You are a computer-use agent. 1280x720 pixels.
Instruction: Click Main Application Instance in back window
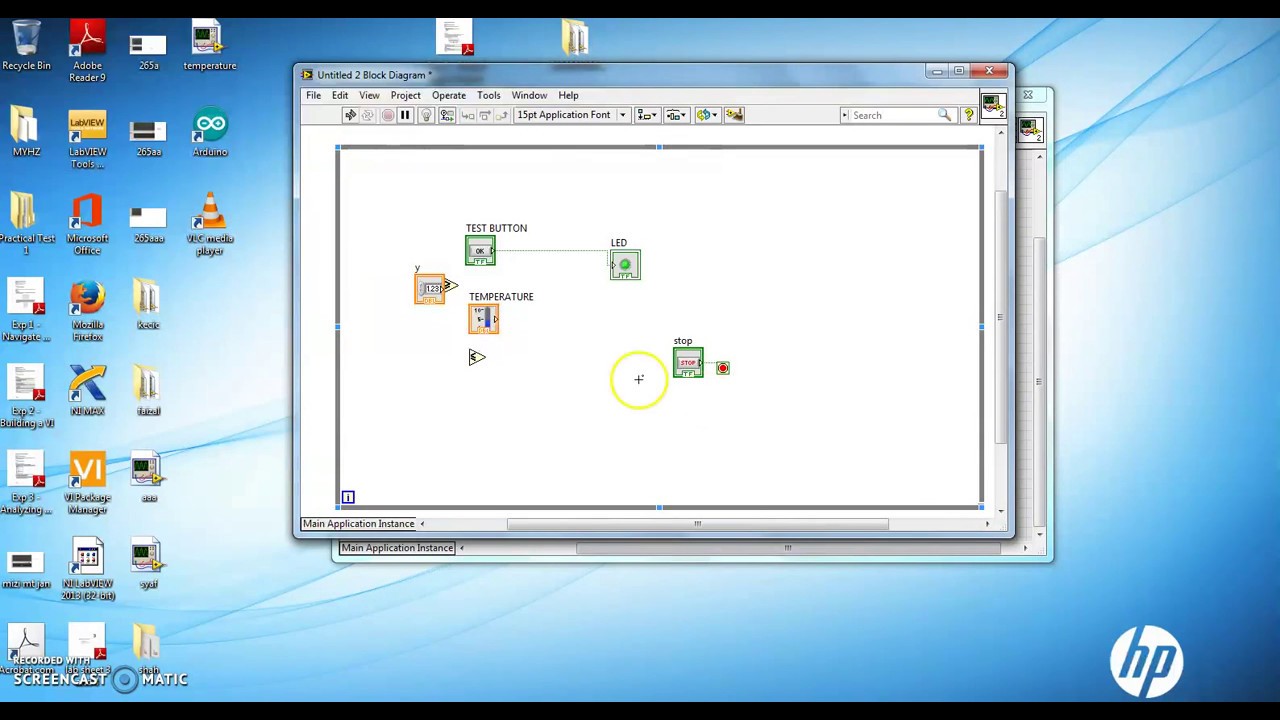(x=397, y=548)
